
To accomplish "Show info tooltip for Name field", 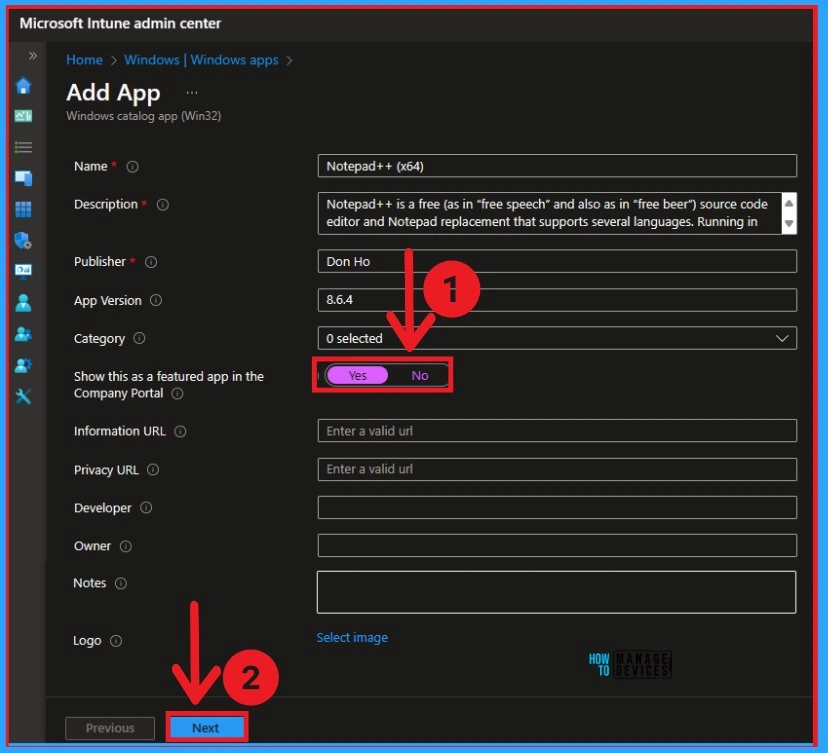I will click(x=133, y=167).
